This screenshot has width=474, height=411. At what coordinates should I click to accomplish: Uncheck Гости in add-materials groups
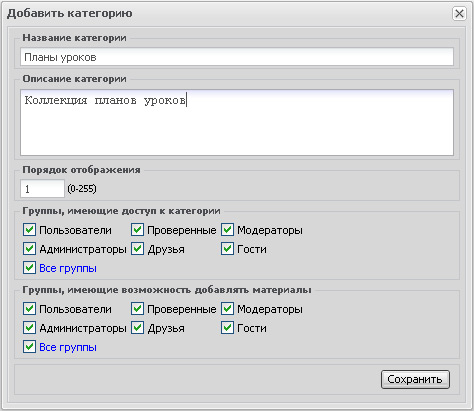pos(227,328)
